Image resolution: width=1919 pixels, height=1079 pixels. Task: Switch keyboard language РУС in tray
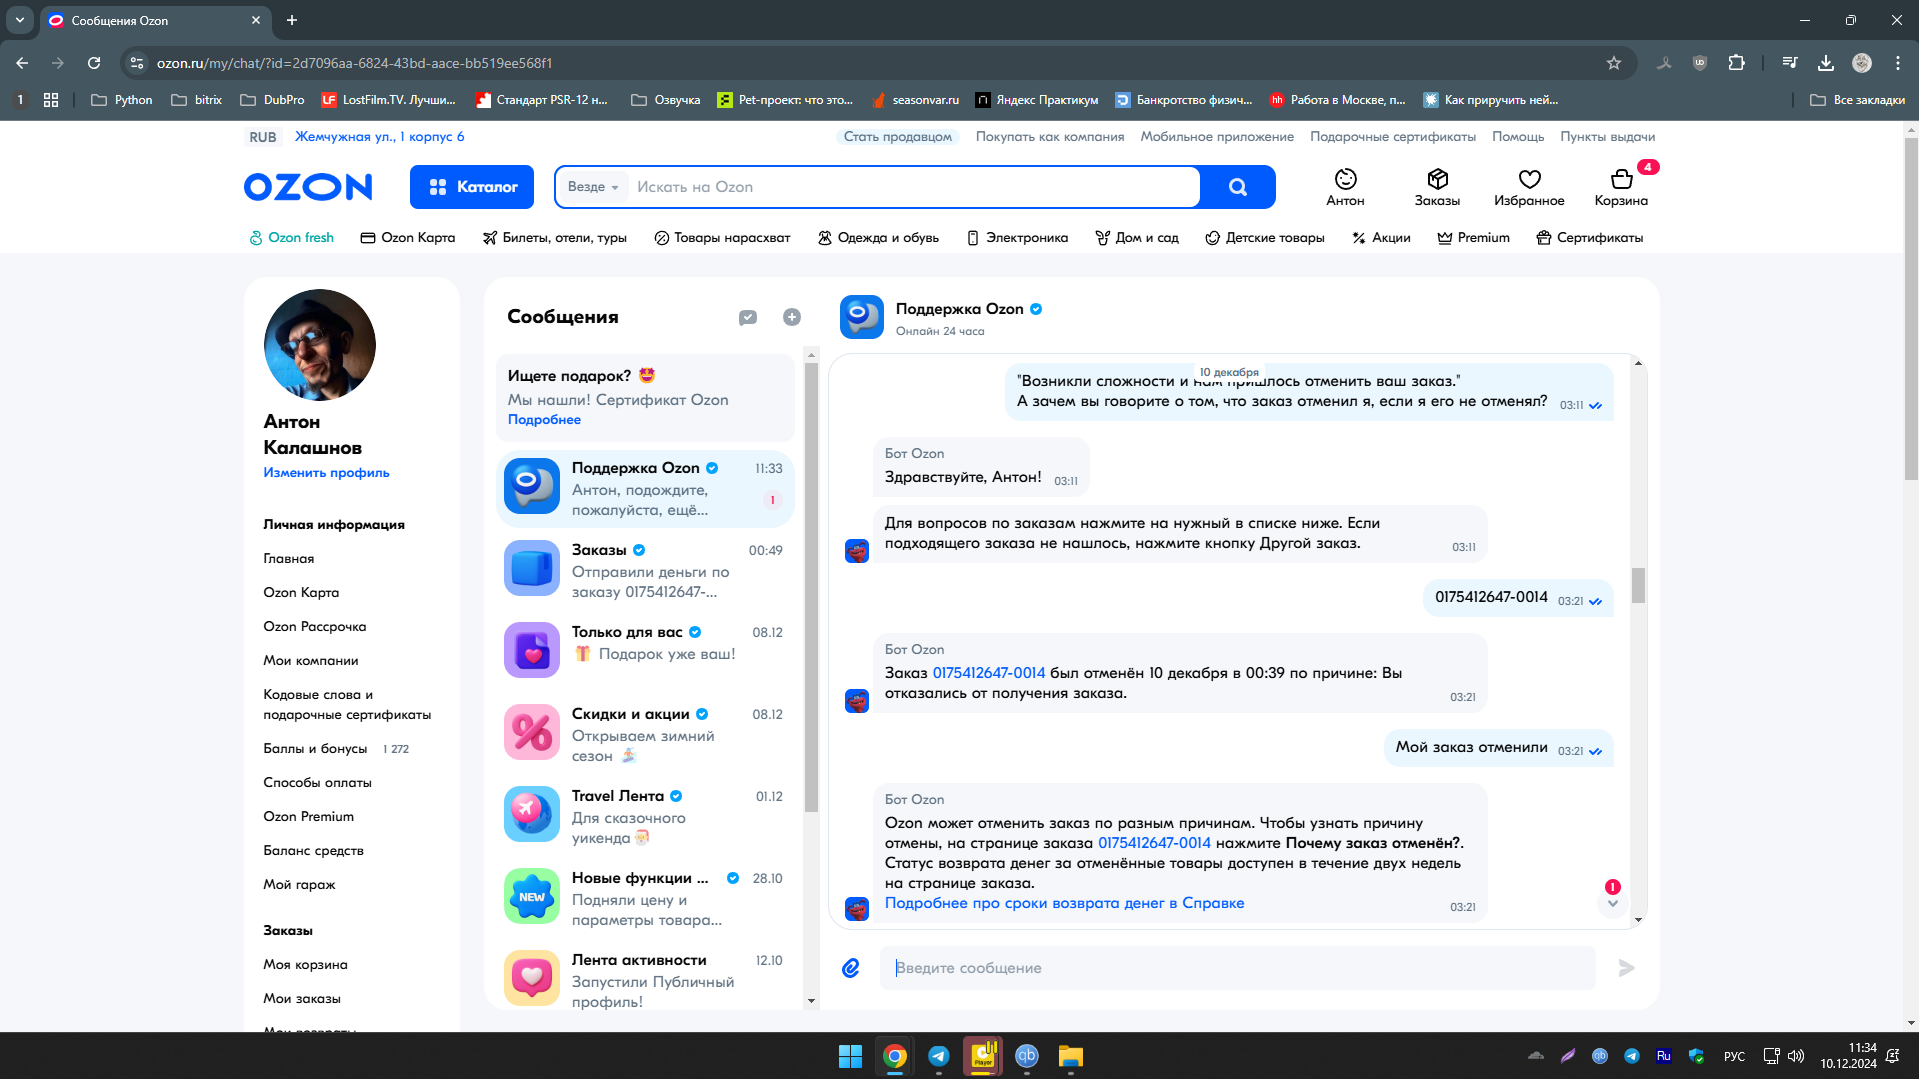point(1734,1056)
